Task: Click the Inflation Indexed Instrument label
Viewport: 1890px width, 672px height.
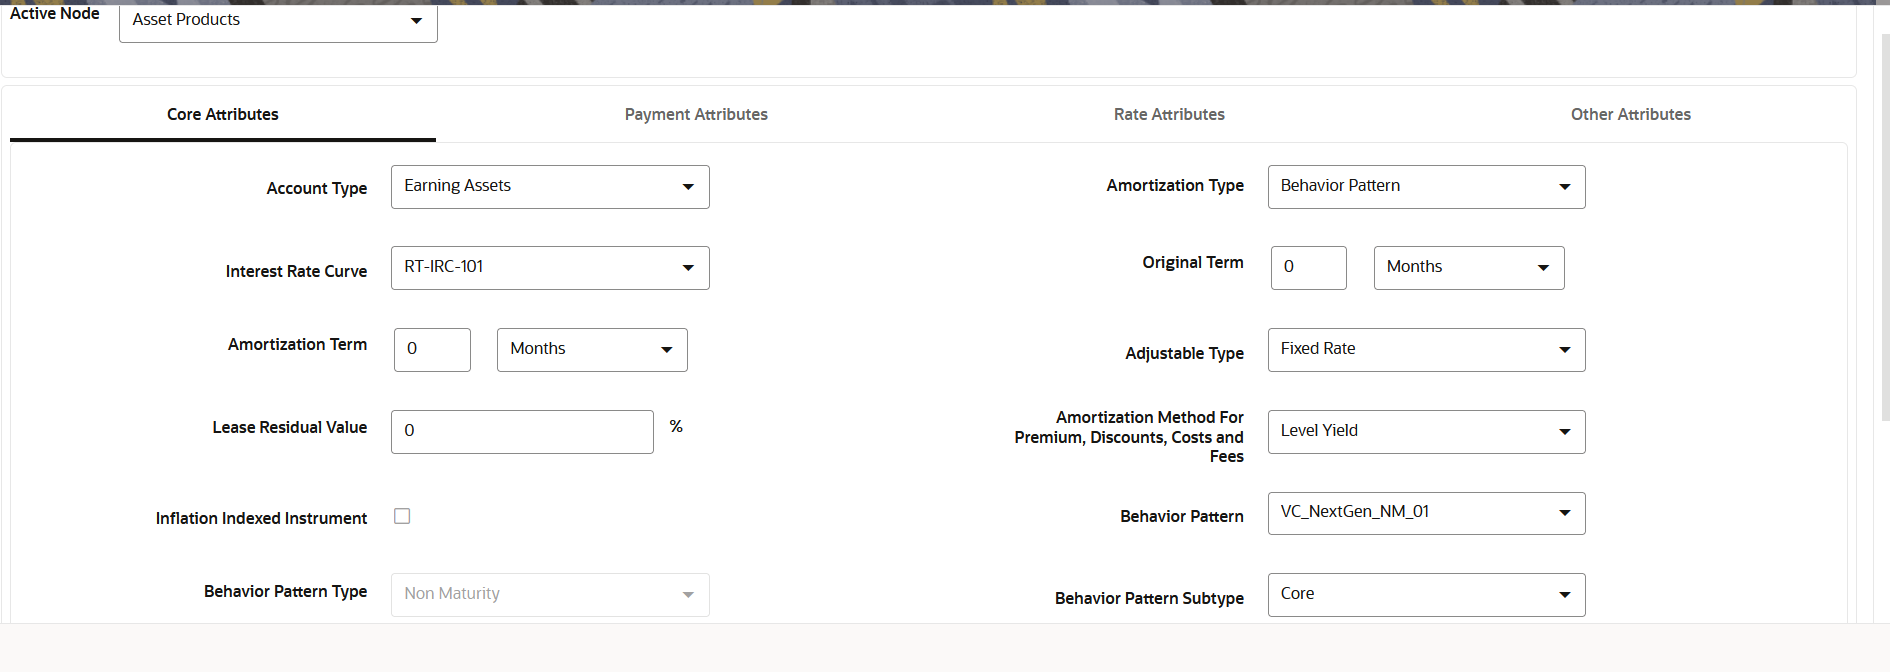Action: pyautogui.click(x=261, y=518)
